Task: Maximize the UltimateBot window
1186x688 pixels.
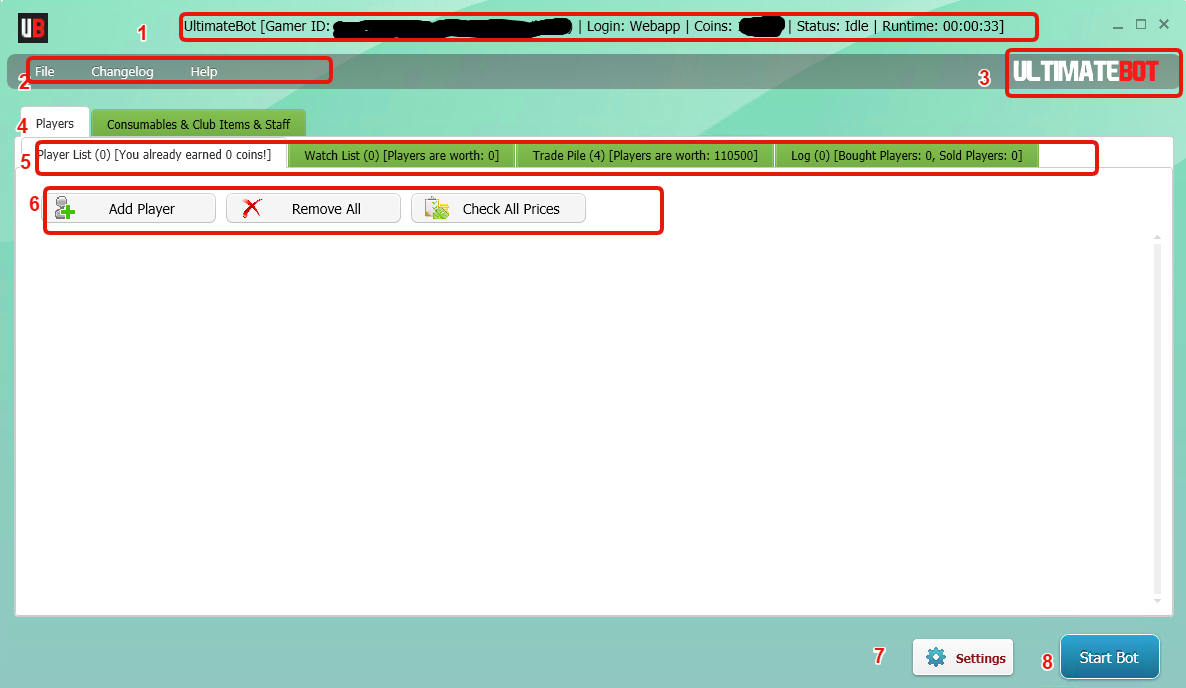Action: (x=1141, y=25)
